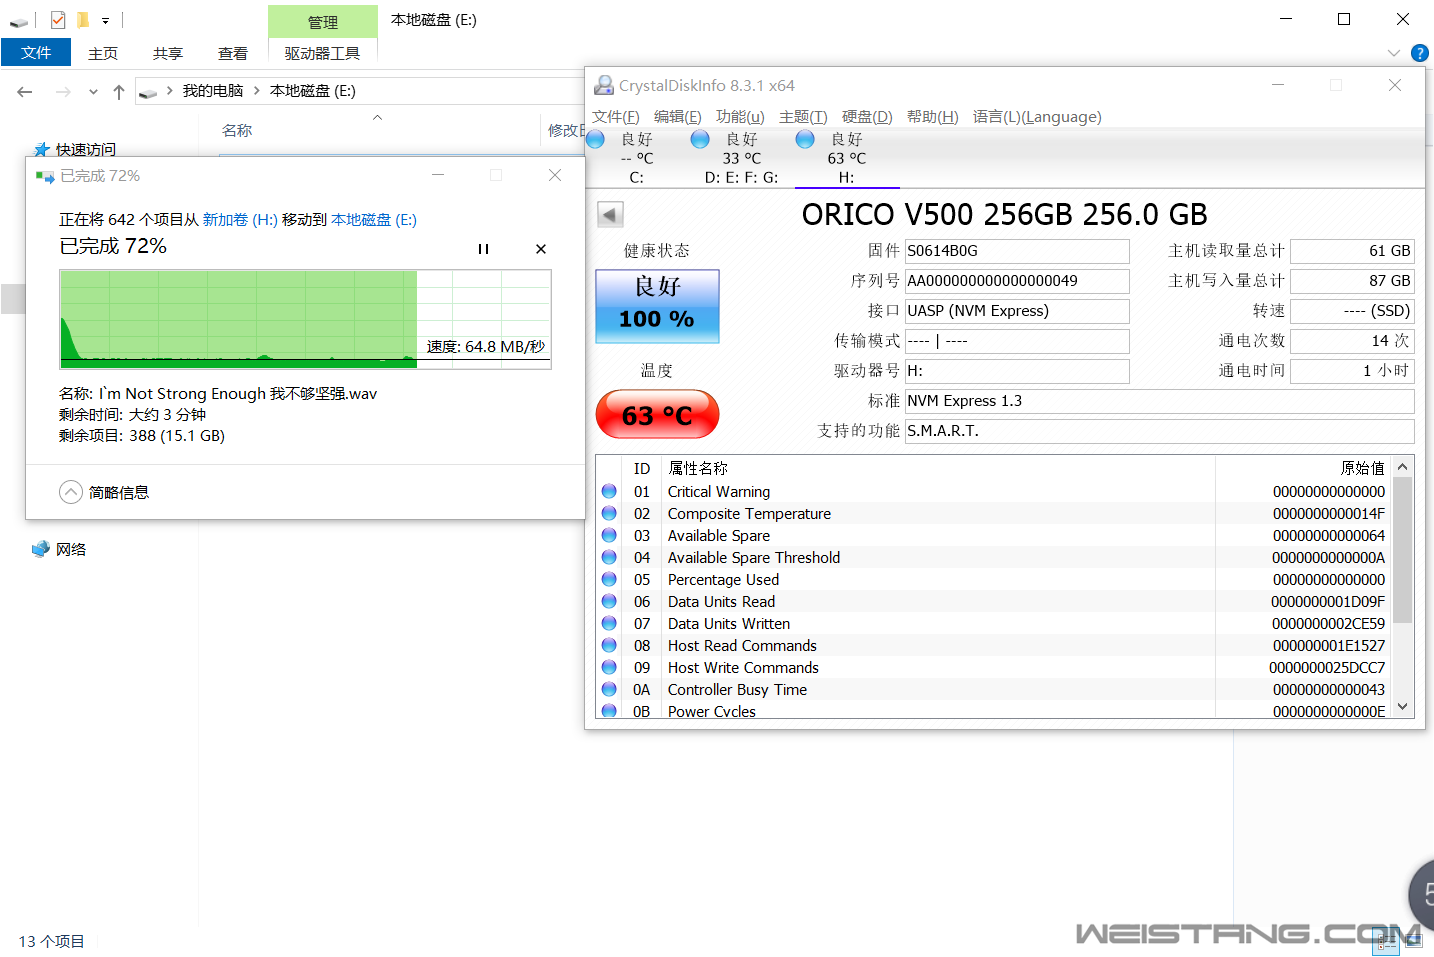Click the serial number field
Screen dimensions: 1434x957
pos(1017,281)
